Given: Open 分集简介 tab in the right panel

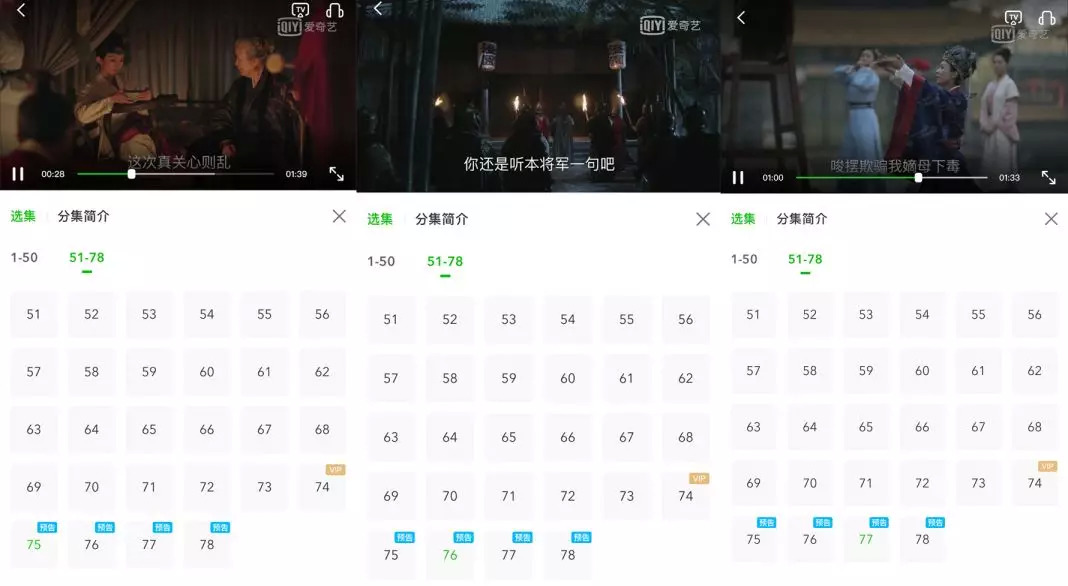Looking at the screenshot, I should [802, 219].
